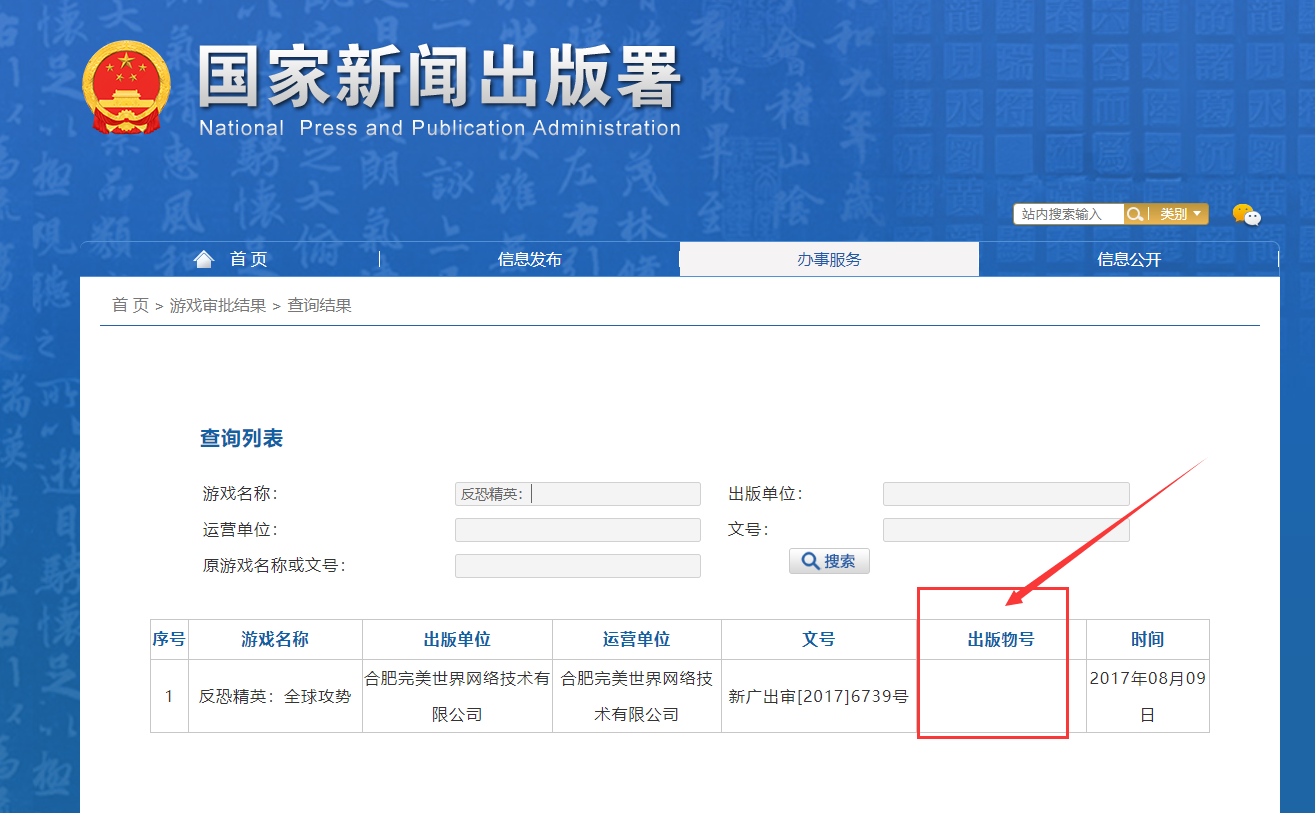The width and height of the screenshot is (1315, 813).
Task: Click the 合肥完美世界网络技术有限公司 publisher cell
Action: pyautogui.click(x=457, y=696)
